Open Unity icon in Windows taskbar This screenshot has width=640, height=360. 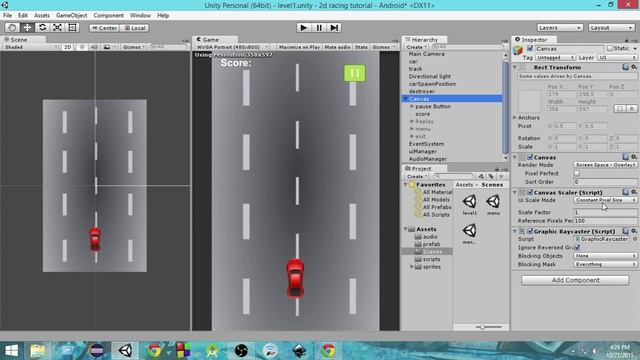point(125,351)
